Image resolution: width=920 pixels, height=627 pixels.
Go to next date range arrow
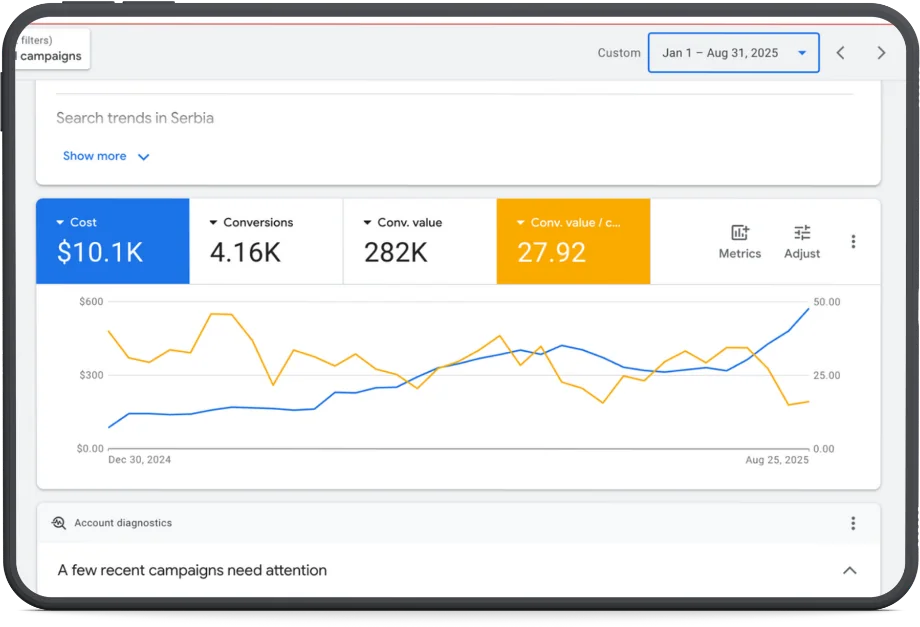tap(881, 53)
